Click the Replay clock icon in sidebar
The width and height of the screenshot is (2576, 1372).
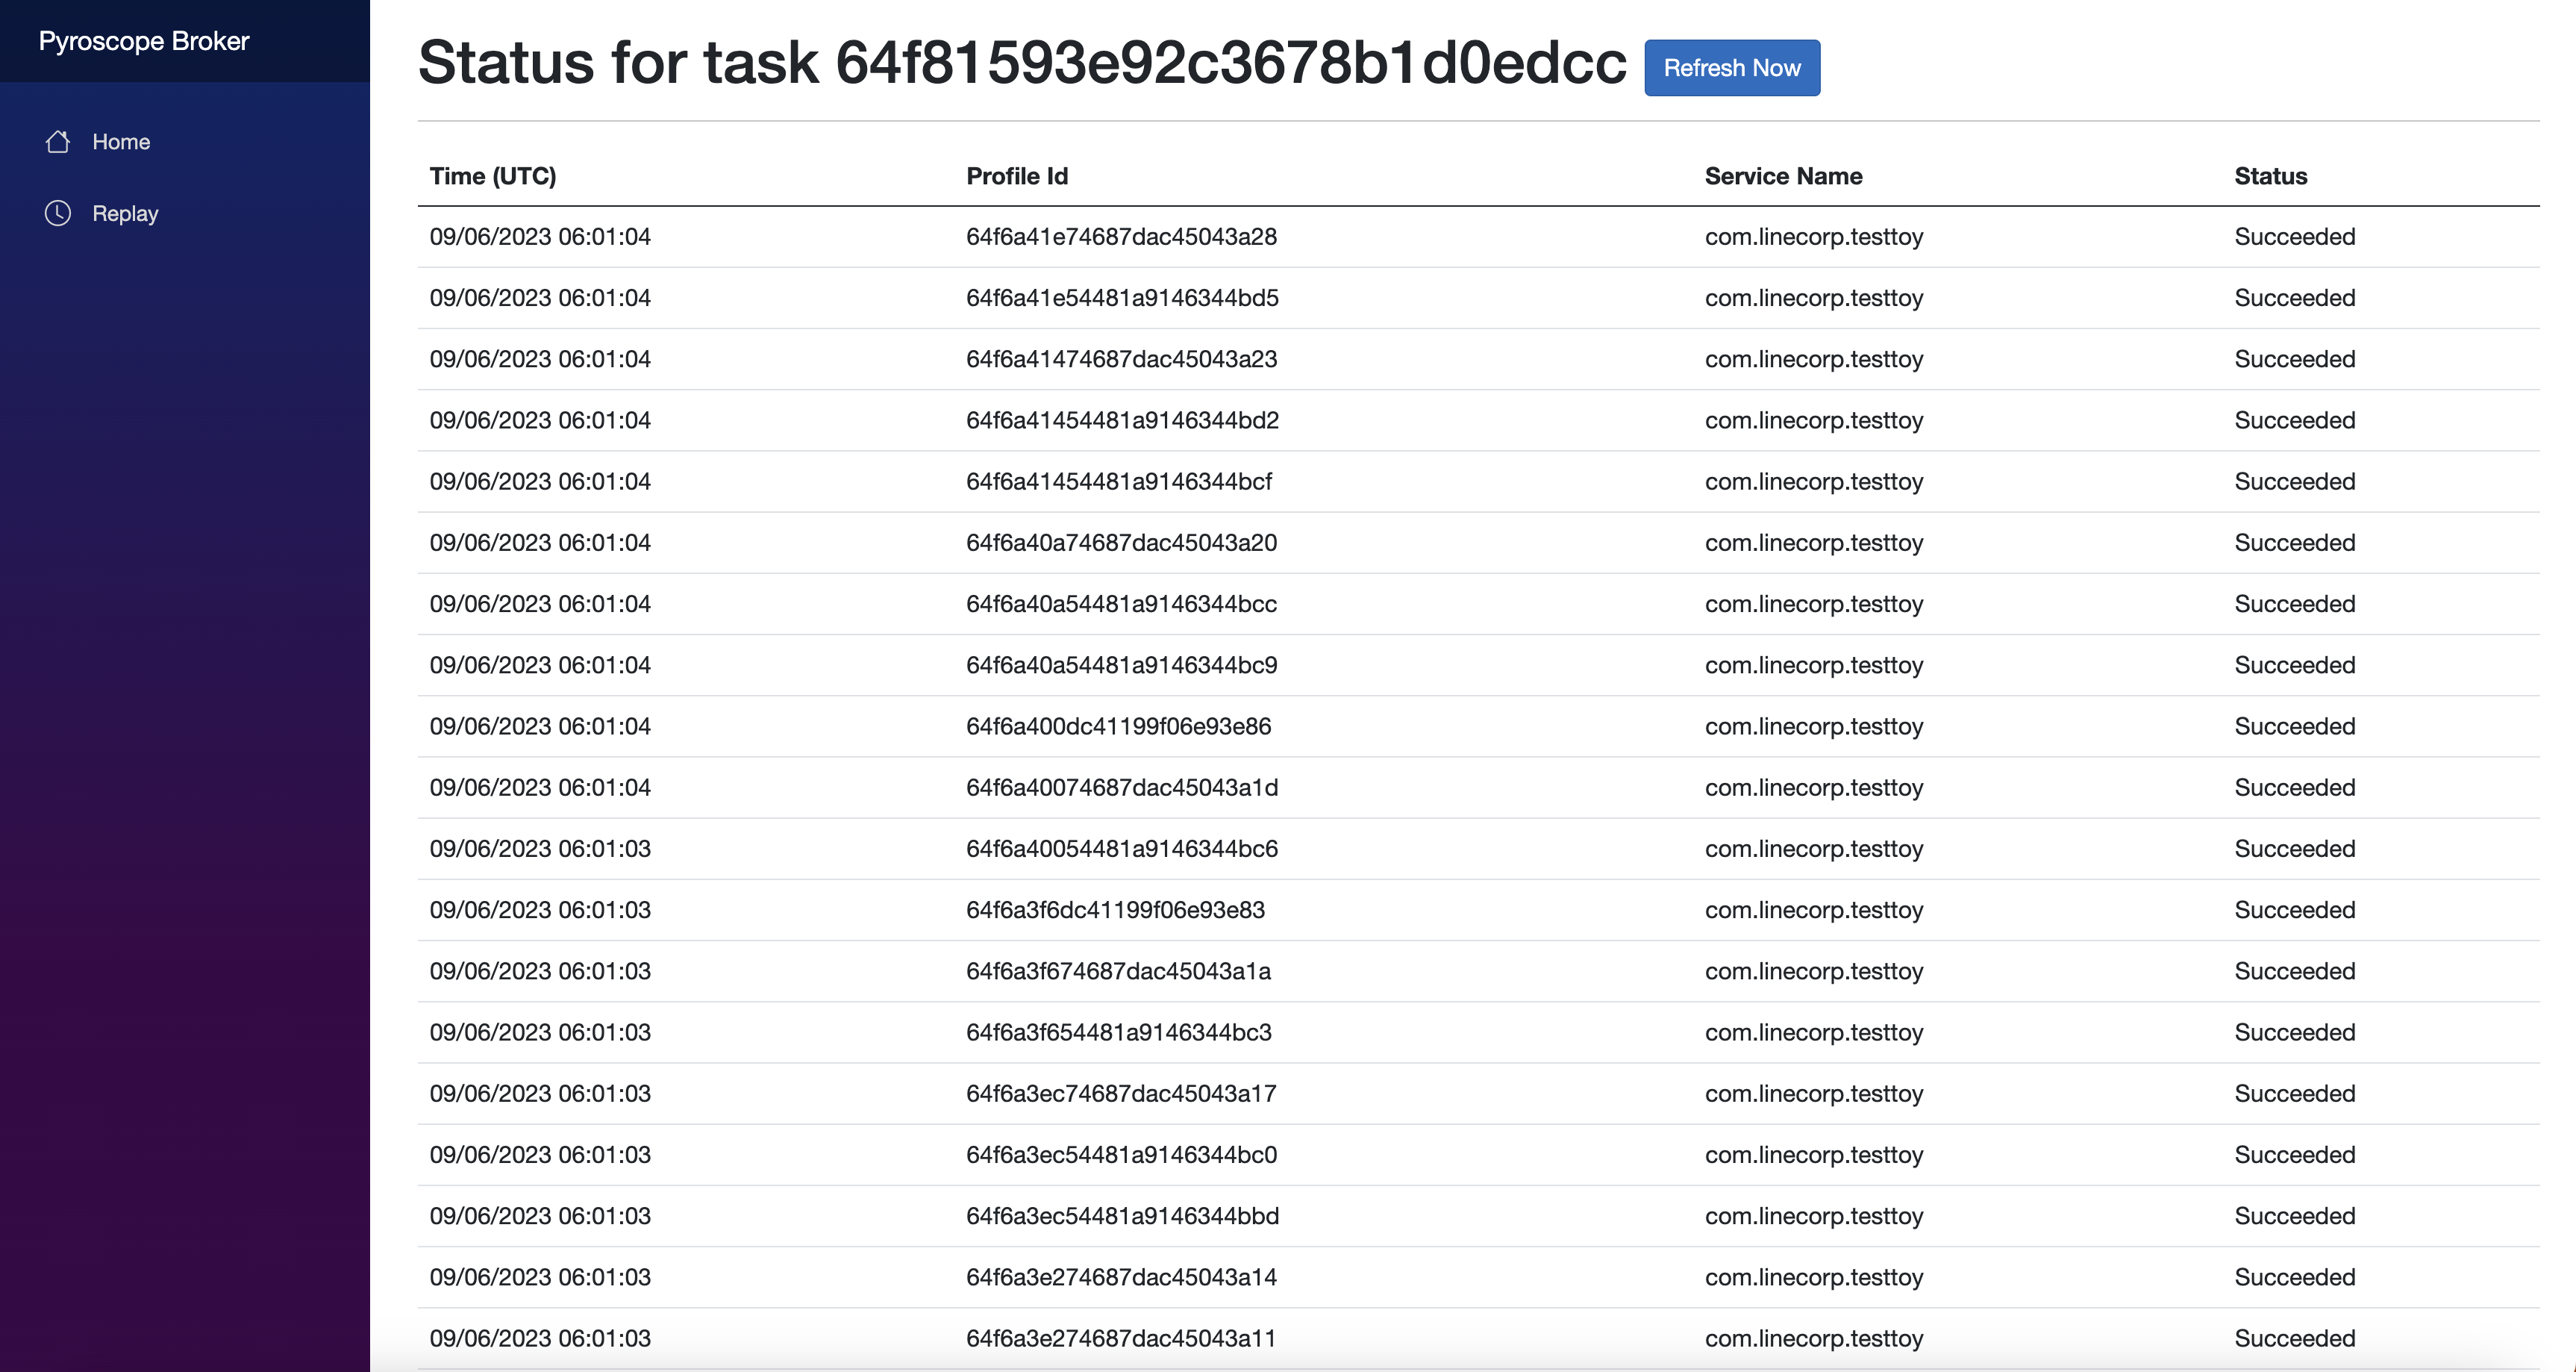[x=58, y=213]
